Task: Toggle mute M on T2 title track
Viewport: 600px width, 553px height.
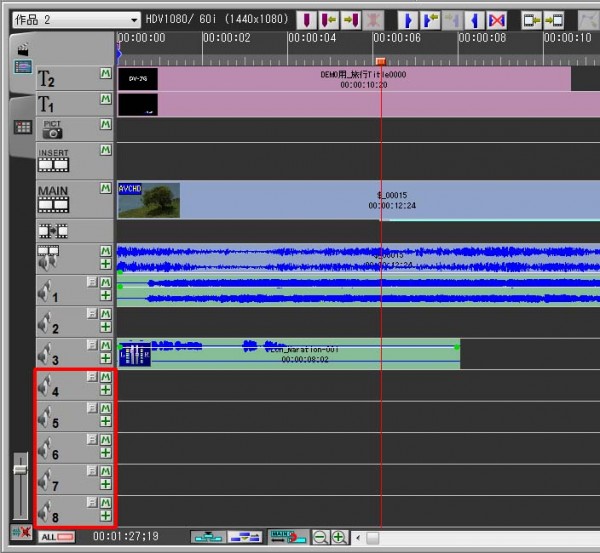Action: point(105,74)
